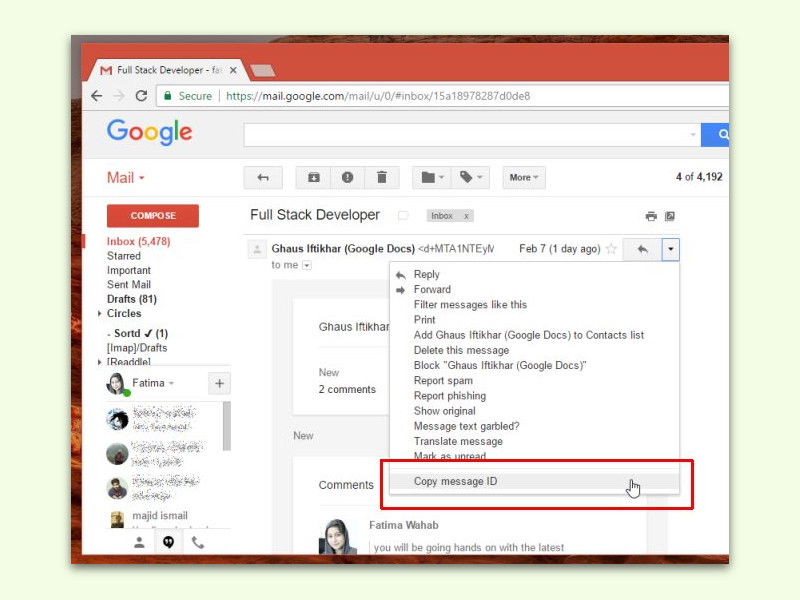Open the Starred folder
Image resolution: width=800 pixels, height=600 pixels.
tap(123, 256)
